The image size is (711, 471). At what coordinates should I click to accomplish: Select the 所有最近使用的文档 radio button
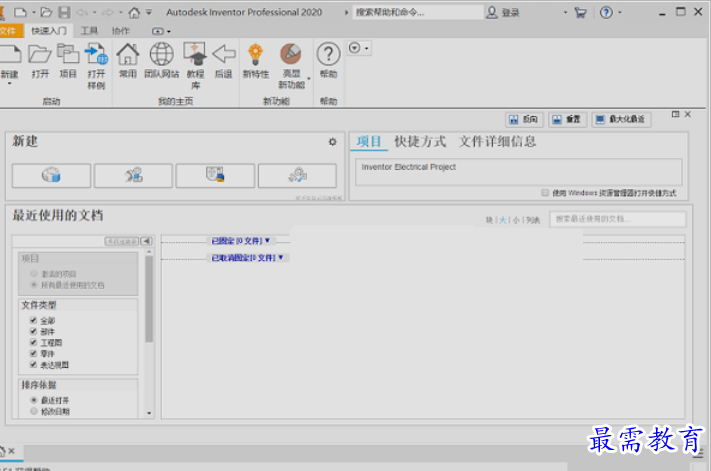pos(34,285)
